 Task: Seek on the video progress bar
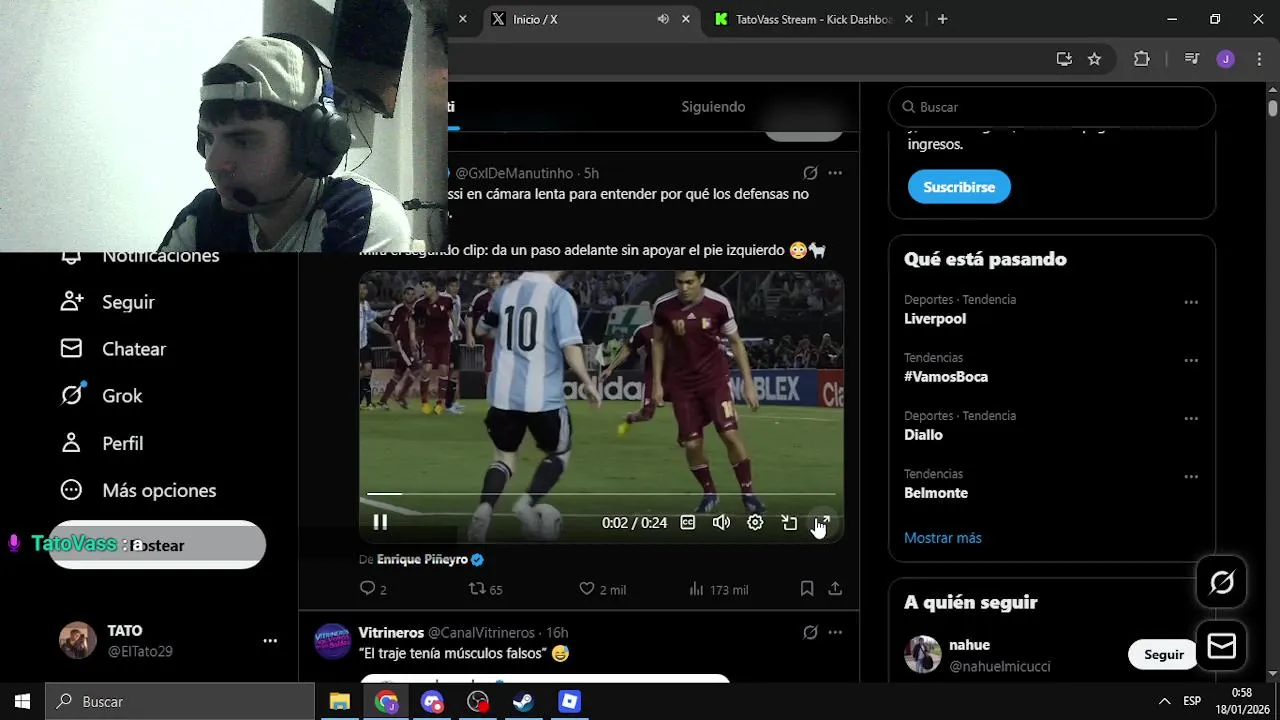click(x=601, y=494)
